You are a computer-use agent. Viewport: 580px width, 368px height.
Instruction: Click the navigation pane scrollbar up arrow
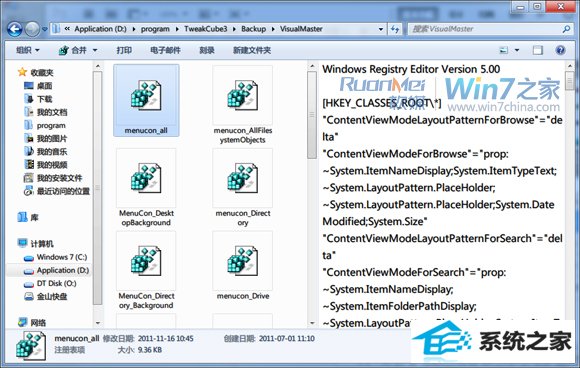[98, 67]
